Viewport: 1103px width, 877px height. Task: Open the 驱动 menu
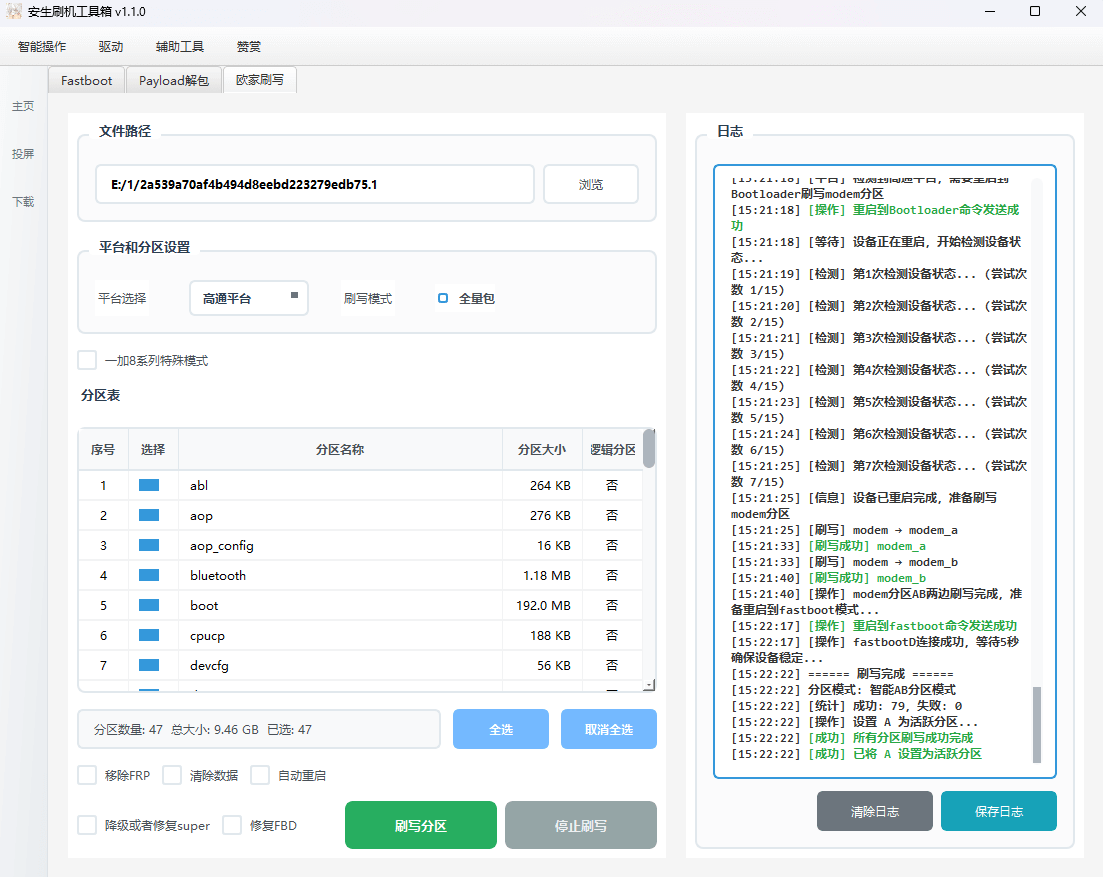tap(110, 46)
